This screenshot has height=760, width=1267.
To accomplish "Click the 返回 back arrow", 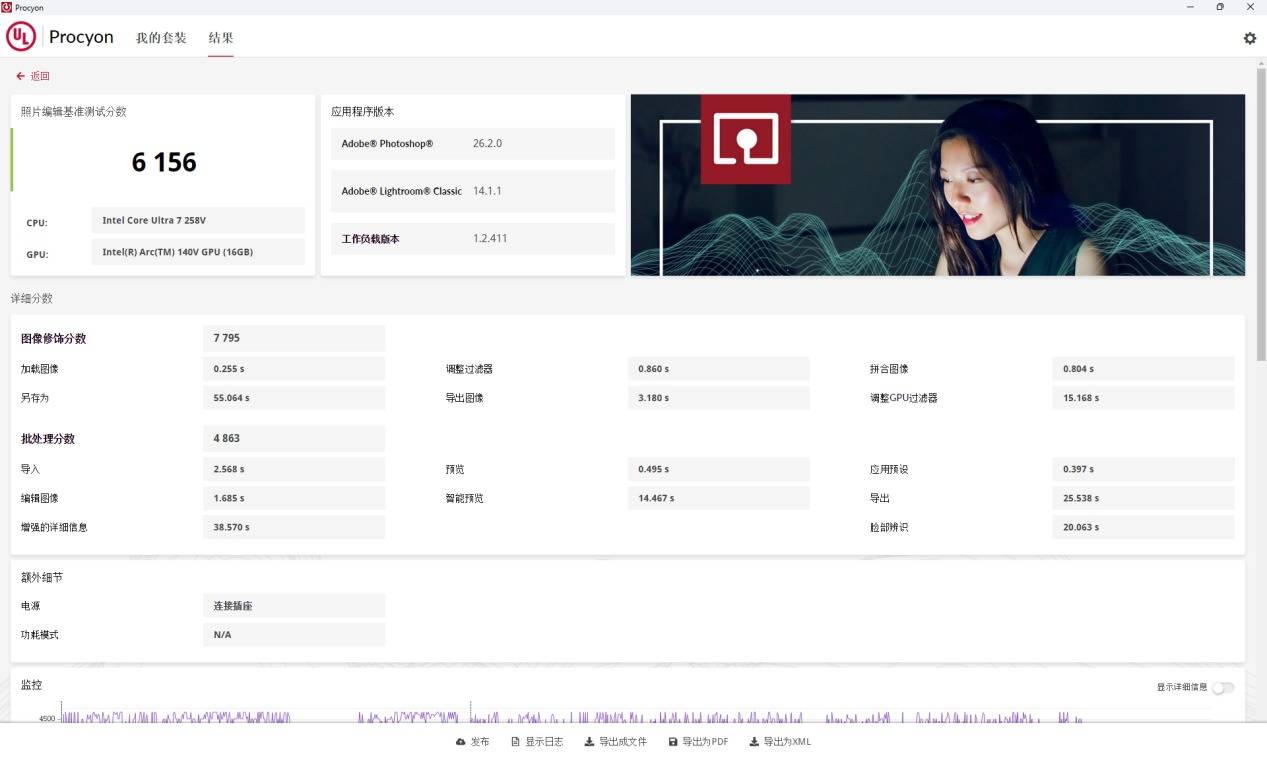I will [33, 76].
